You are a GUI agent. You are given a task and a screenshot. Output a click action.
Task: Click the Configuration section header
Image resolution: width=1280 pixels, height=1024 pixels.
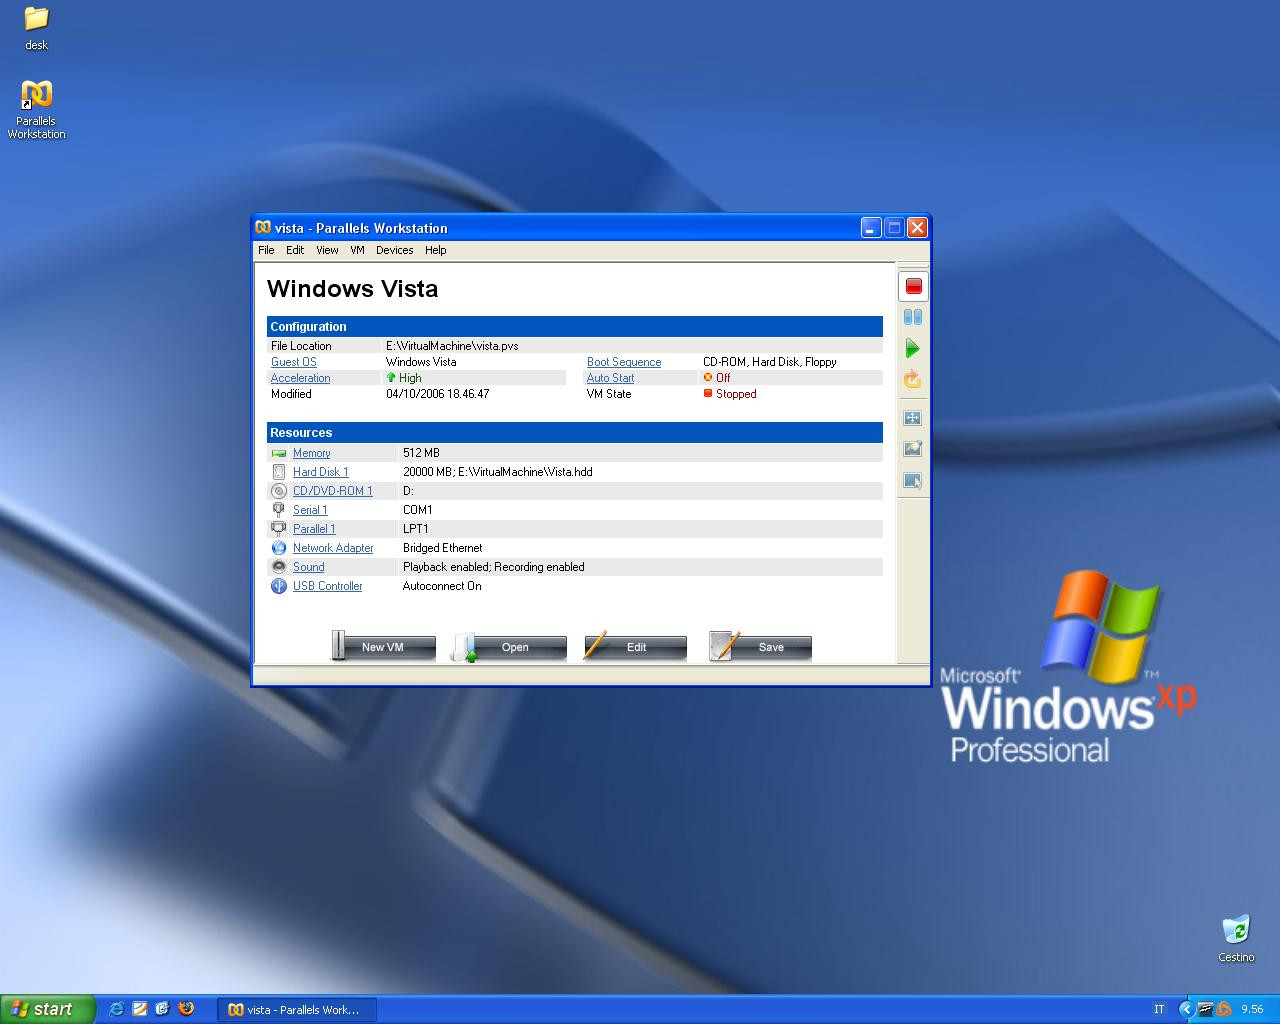tap(575, 327)
